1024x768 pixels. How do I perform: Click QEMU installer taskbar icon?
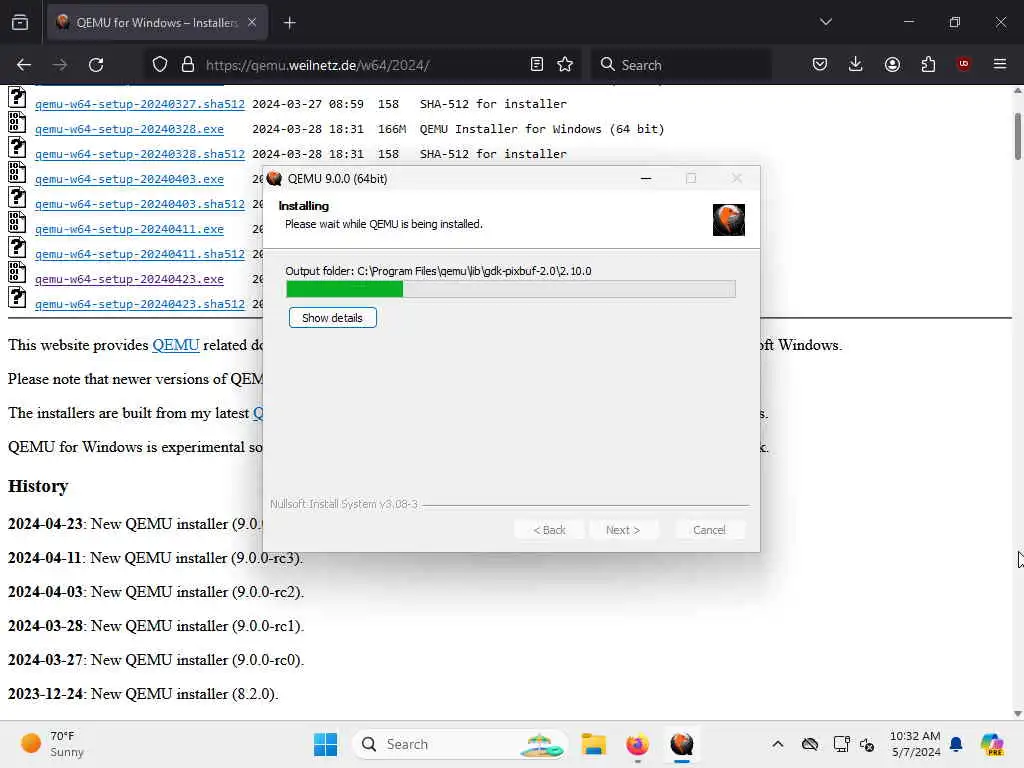coord(681,744)
